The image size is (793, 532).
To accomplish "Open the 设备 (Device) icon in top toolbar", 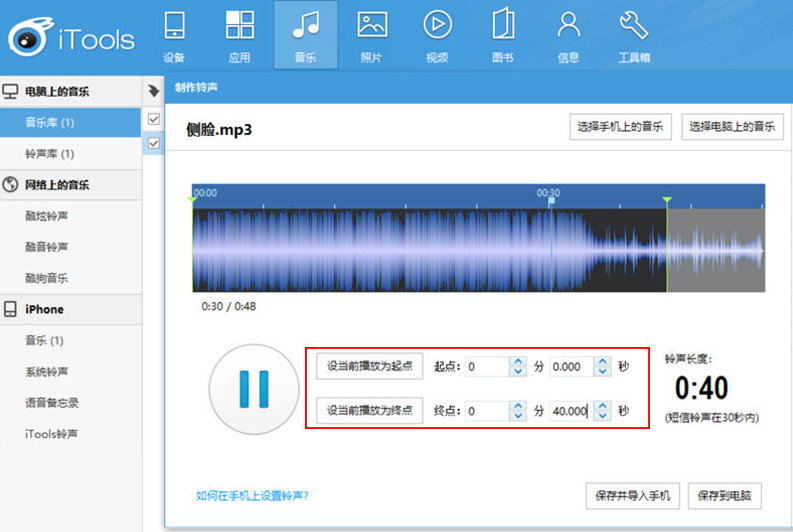I will (174, 27).
